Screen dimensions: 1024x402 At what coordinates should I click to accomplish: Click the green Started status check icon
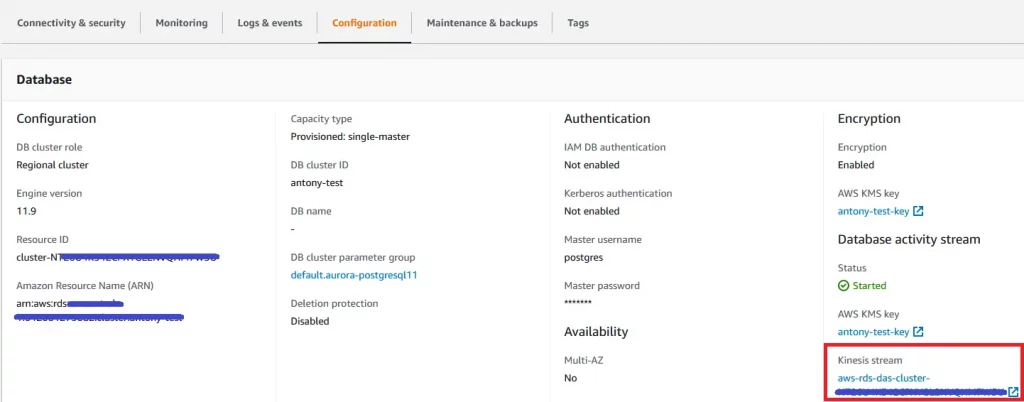click(x=843, y=286)
